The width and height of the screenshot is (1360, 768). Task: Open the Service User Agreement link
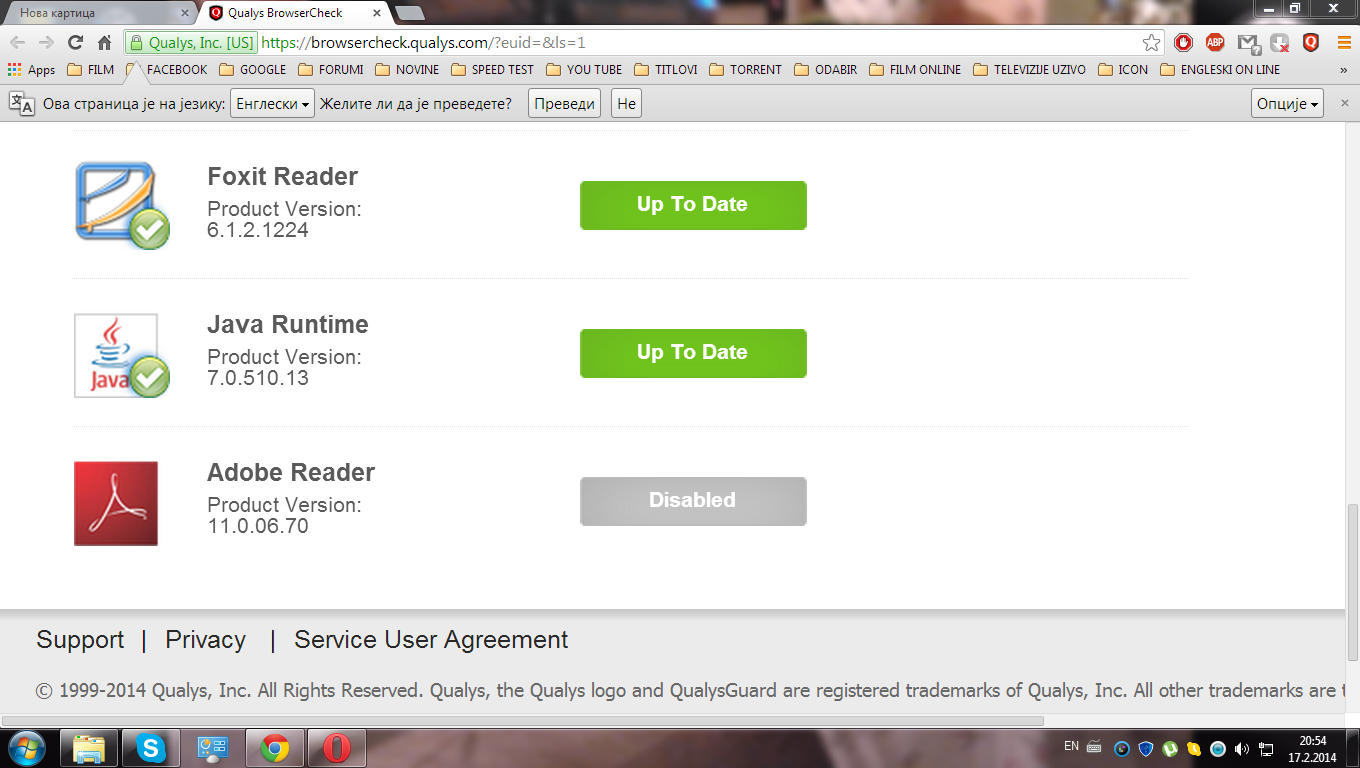click(x=431, y=640)
